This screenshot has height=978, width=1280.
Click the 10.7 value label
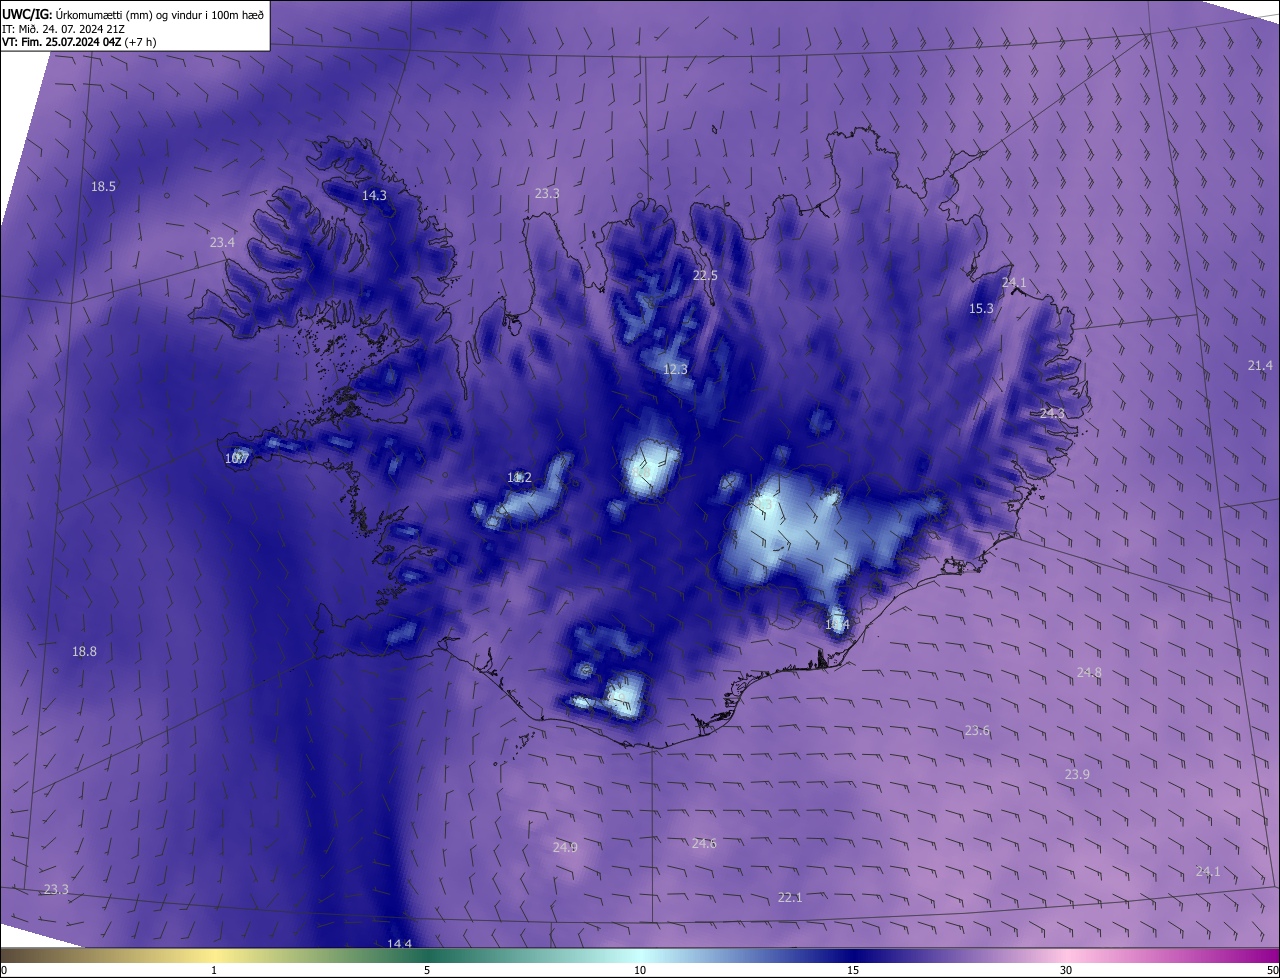(x=236, y=459)
